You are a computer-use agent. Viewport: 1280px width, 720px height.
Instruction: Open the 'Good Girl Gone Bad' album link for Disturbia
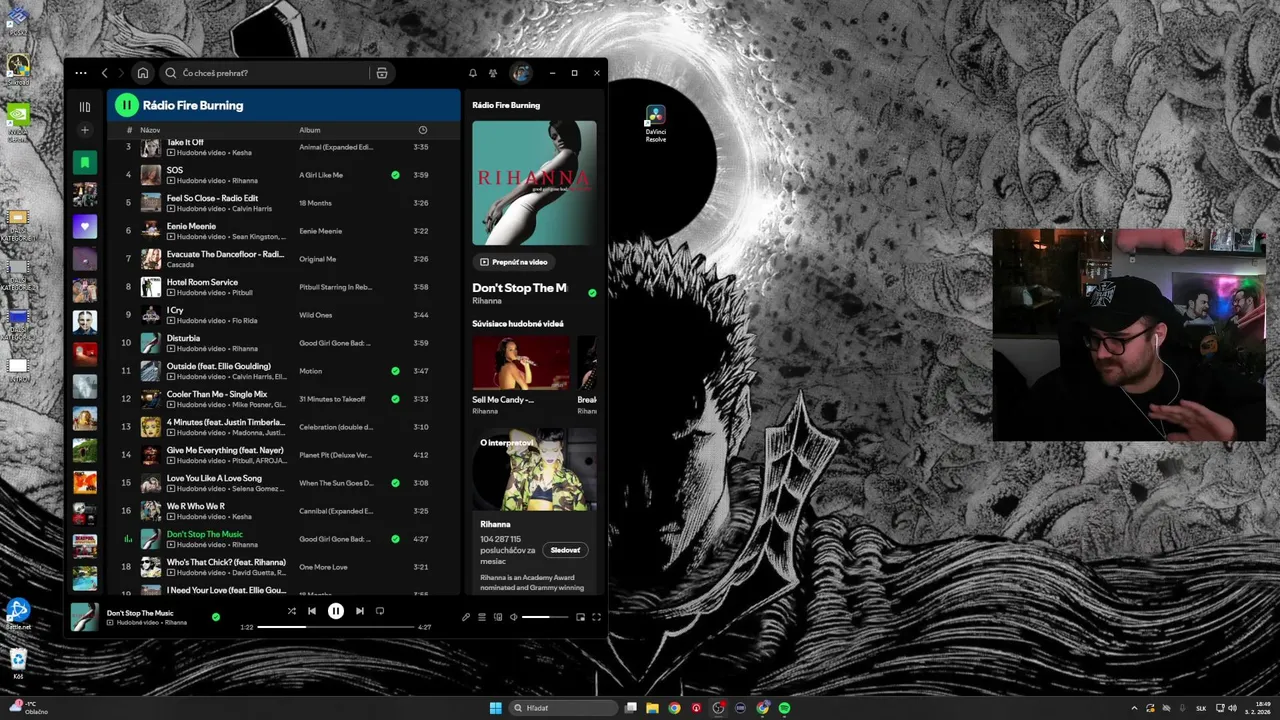[x=335, y=343]
